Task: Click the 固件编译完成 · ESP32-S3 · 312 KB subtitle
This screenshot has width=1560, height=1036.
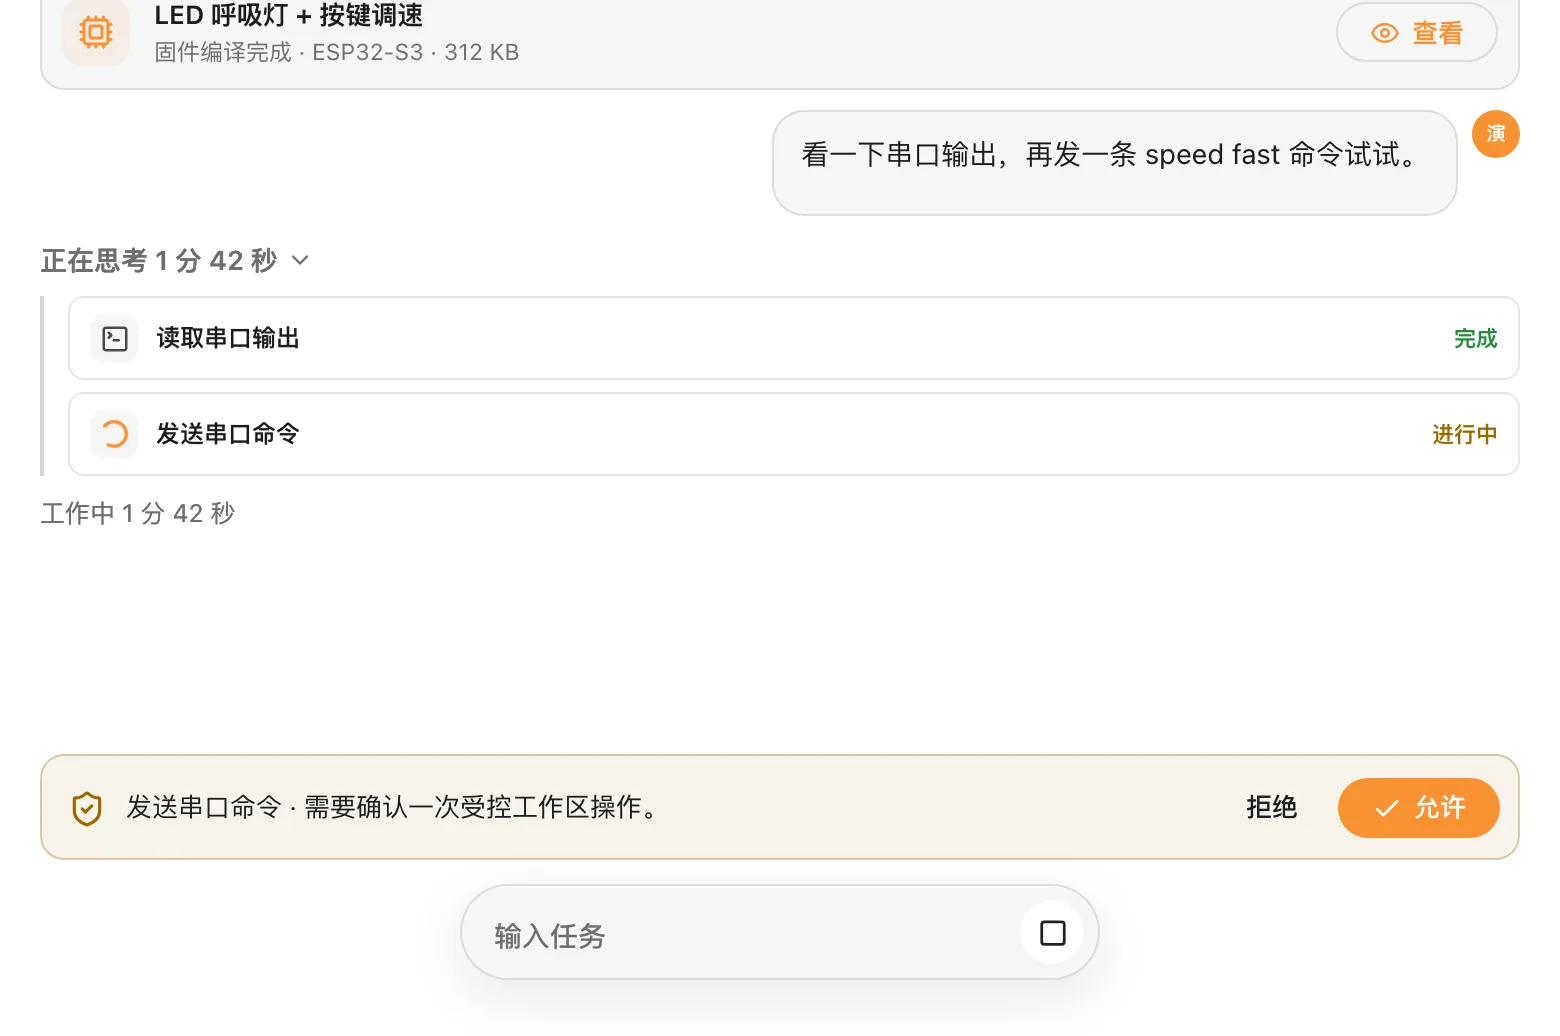Action: point(337,52)
